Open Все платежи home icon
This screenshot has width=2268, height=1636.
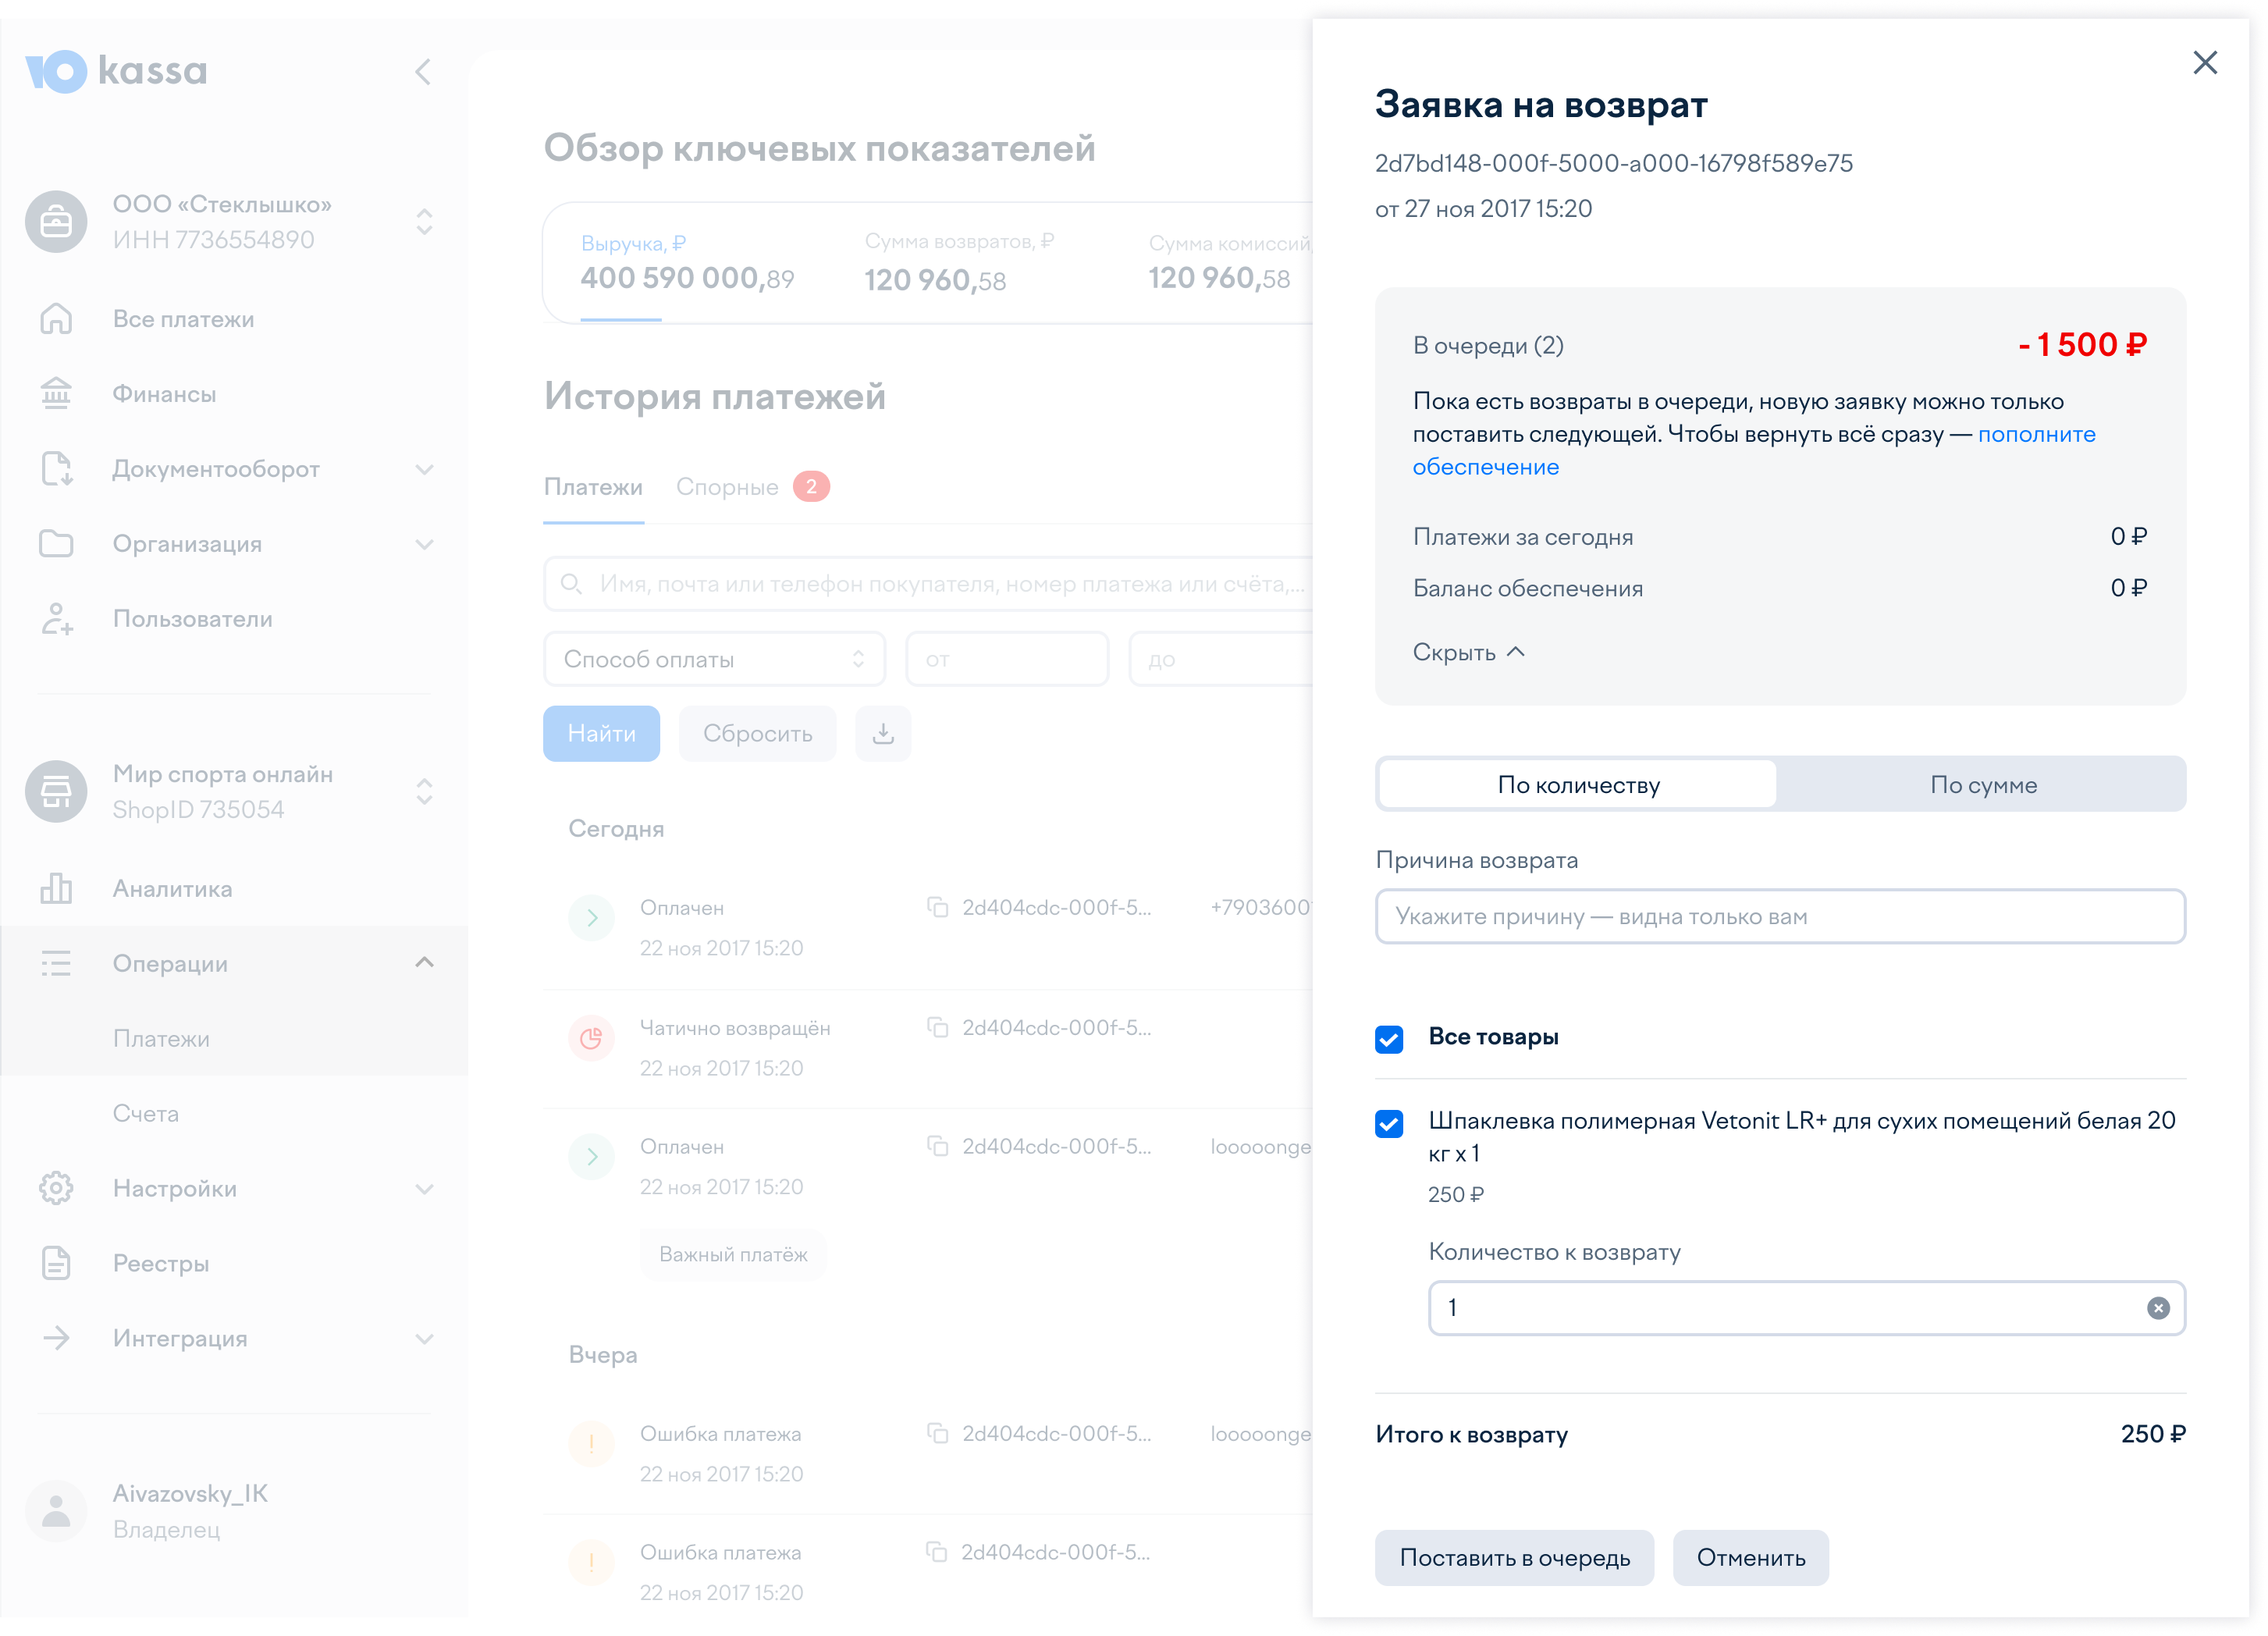[x=56, y=319]
